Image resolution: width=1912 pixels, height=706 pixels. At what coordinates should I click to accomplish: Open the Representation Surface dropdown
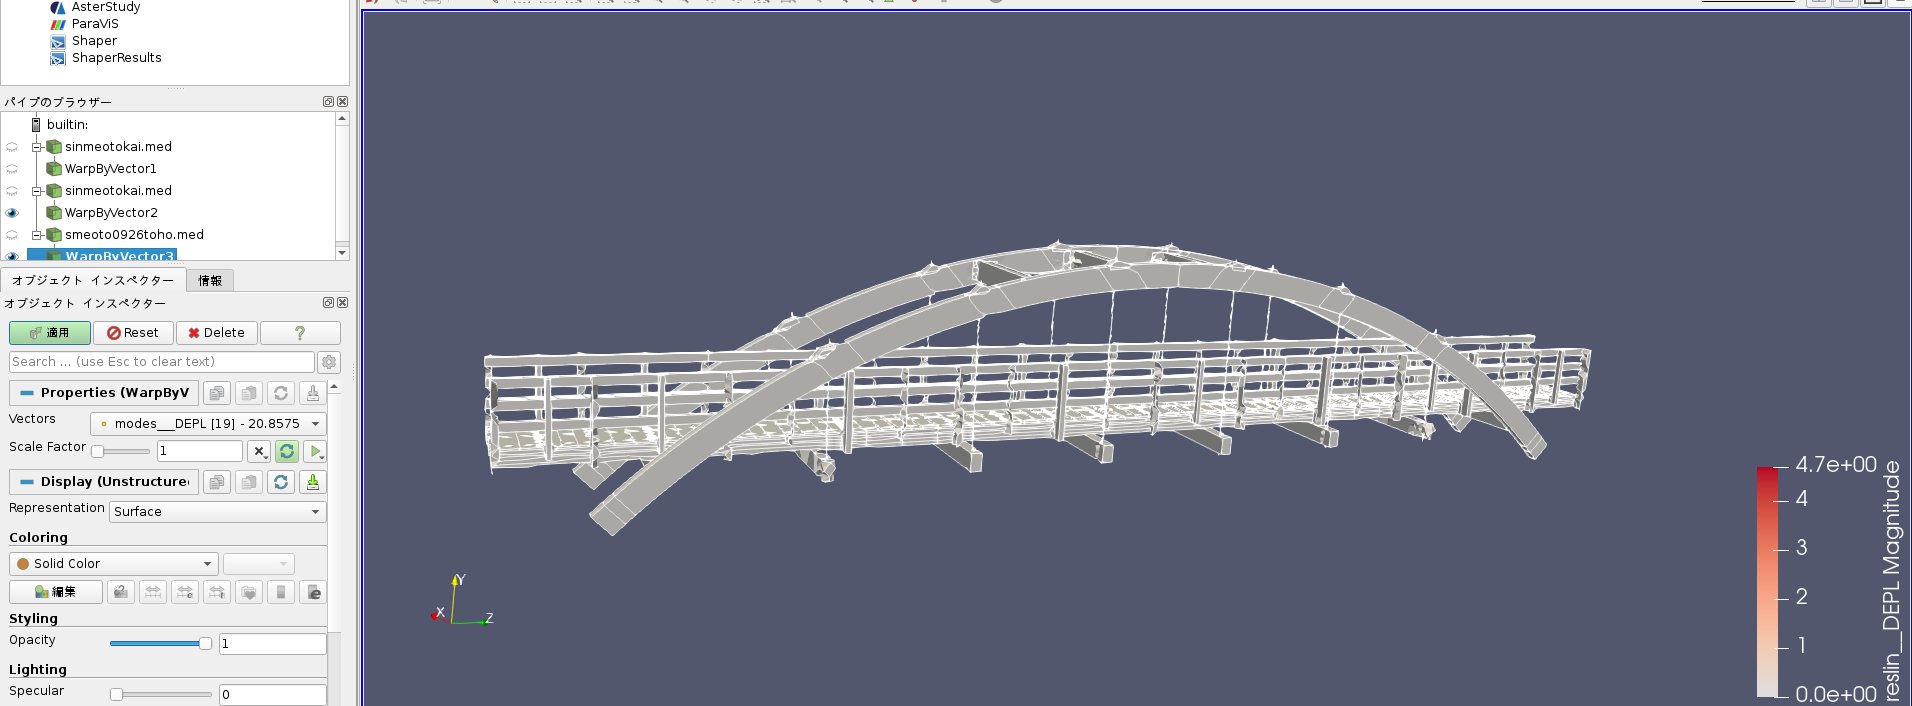tap(217, 512)
